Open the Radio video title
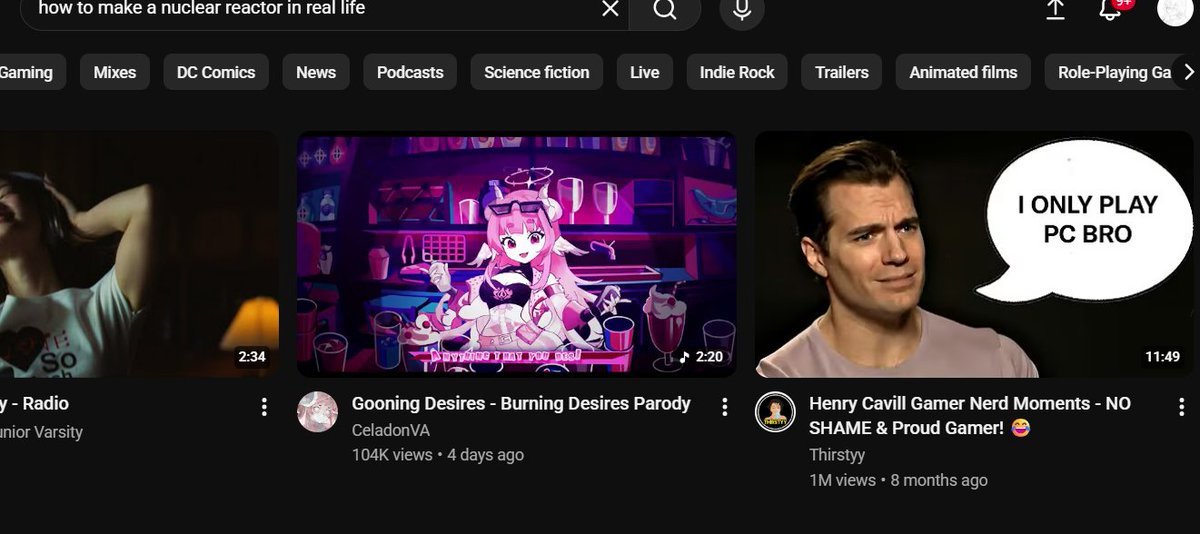The width and height of the screenshot is (1200, 534). (34, 404)
